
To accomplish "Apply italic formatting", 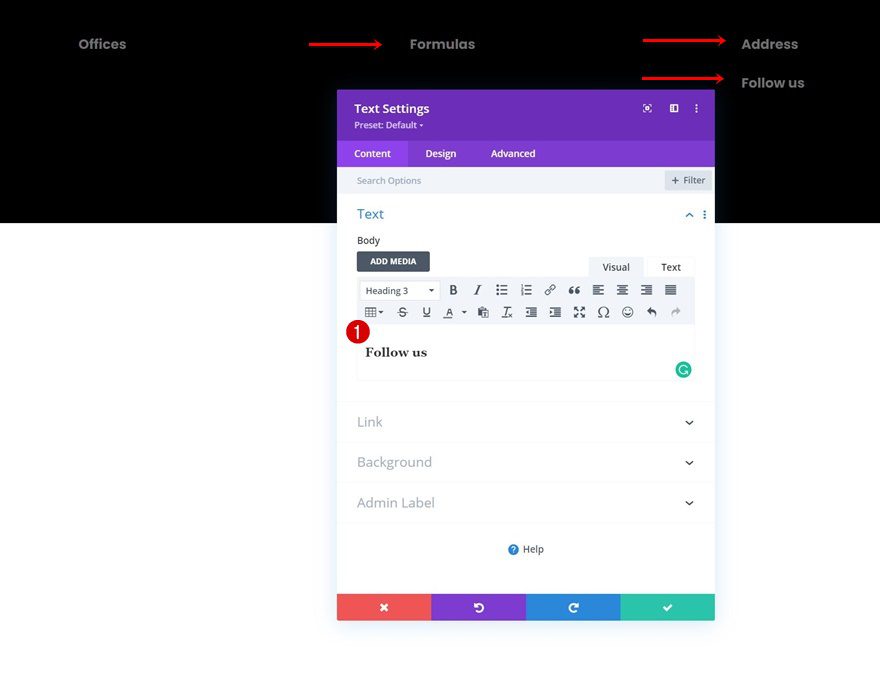I will 477,290.
